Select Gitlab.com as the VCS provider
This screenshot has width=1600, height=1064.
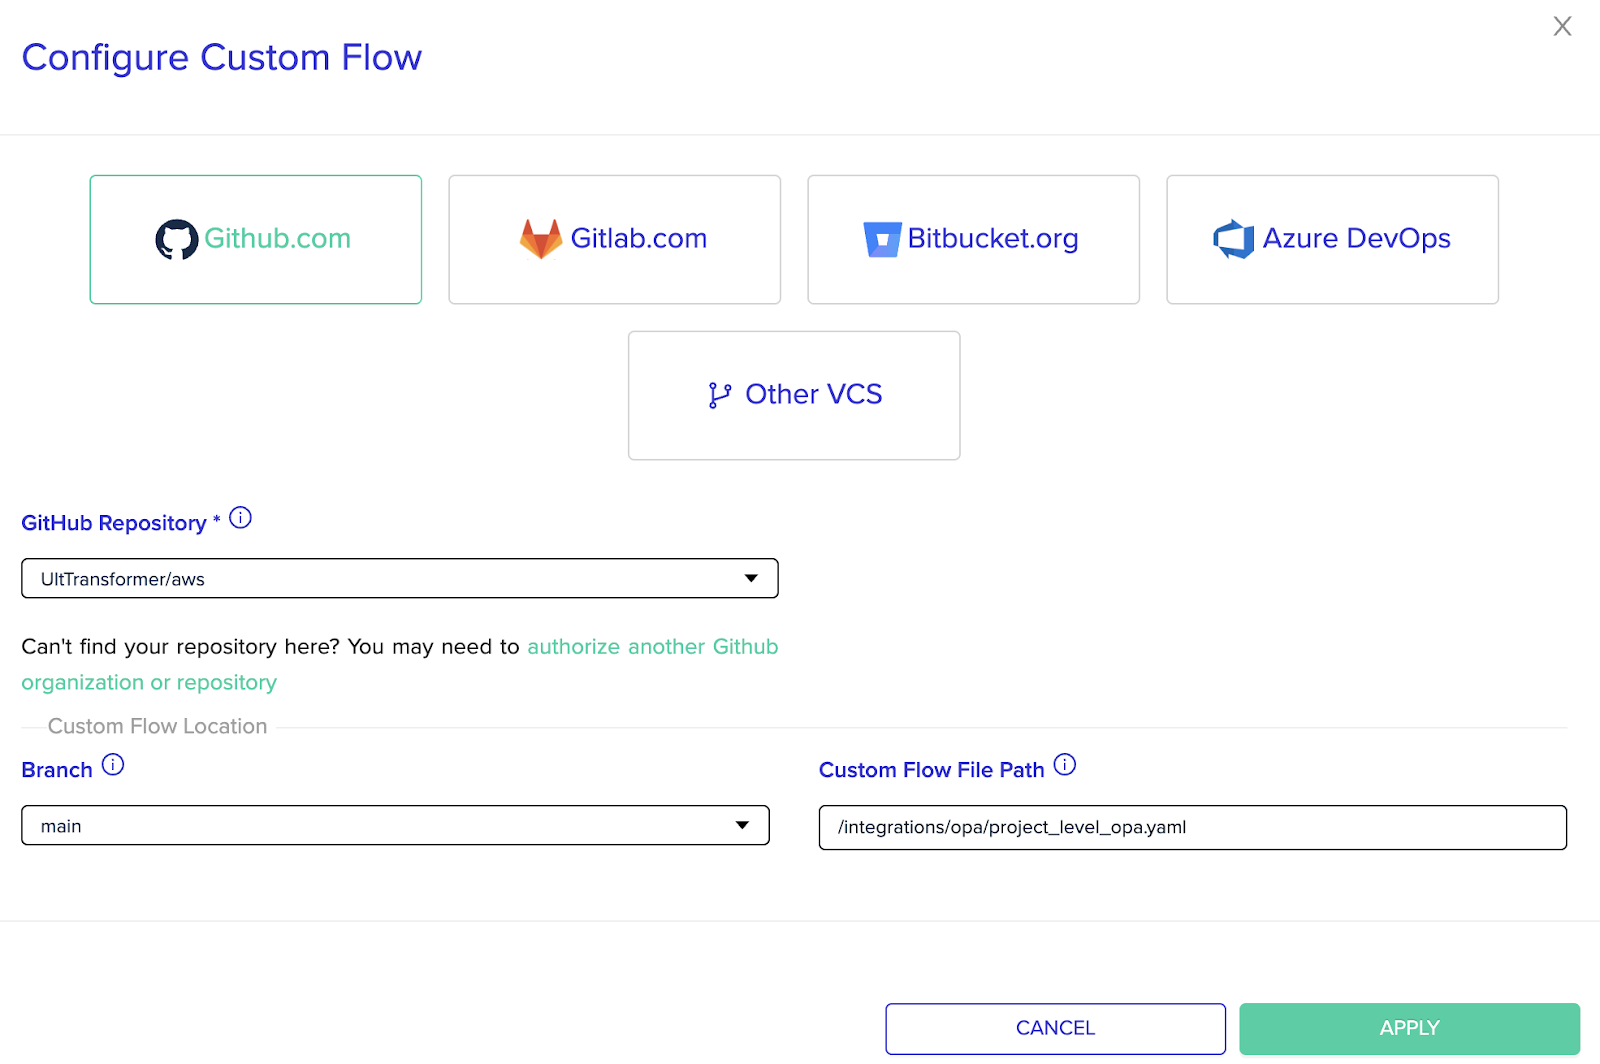pyautogui.click(x=614, y=239)
